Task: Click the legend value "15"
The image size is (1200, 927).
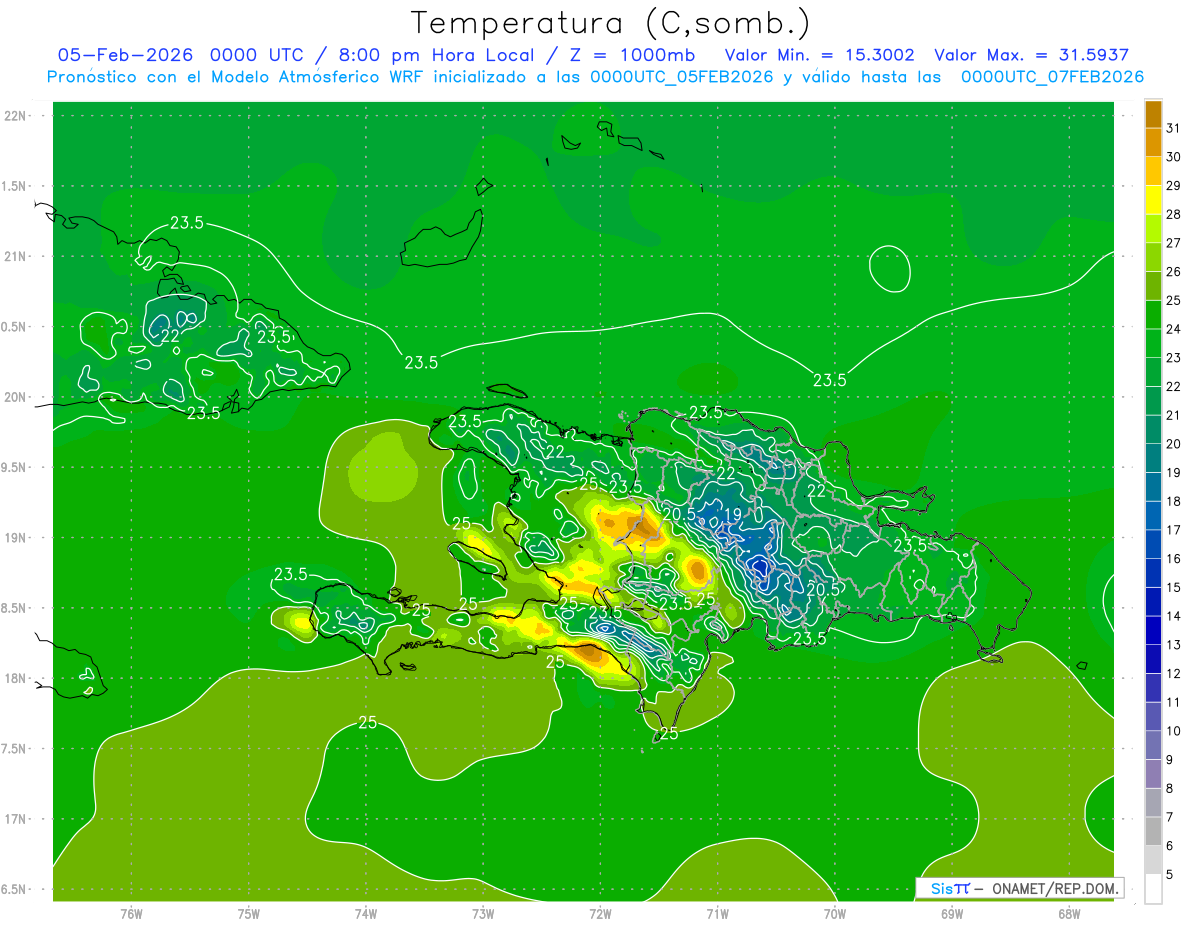Action: 1173,588
